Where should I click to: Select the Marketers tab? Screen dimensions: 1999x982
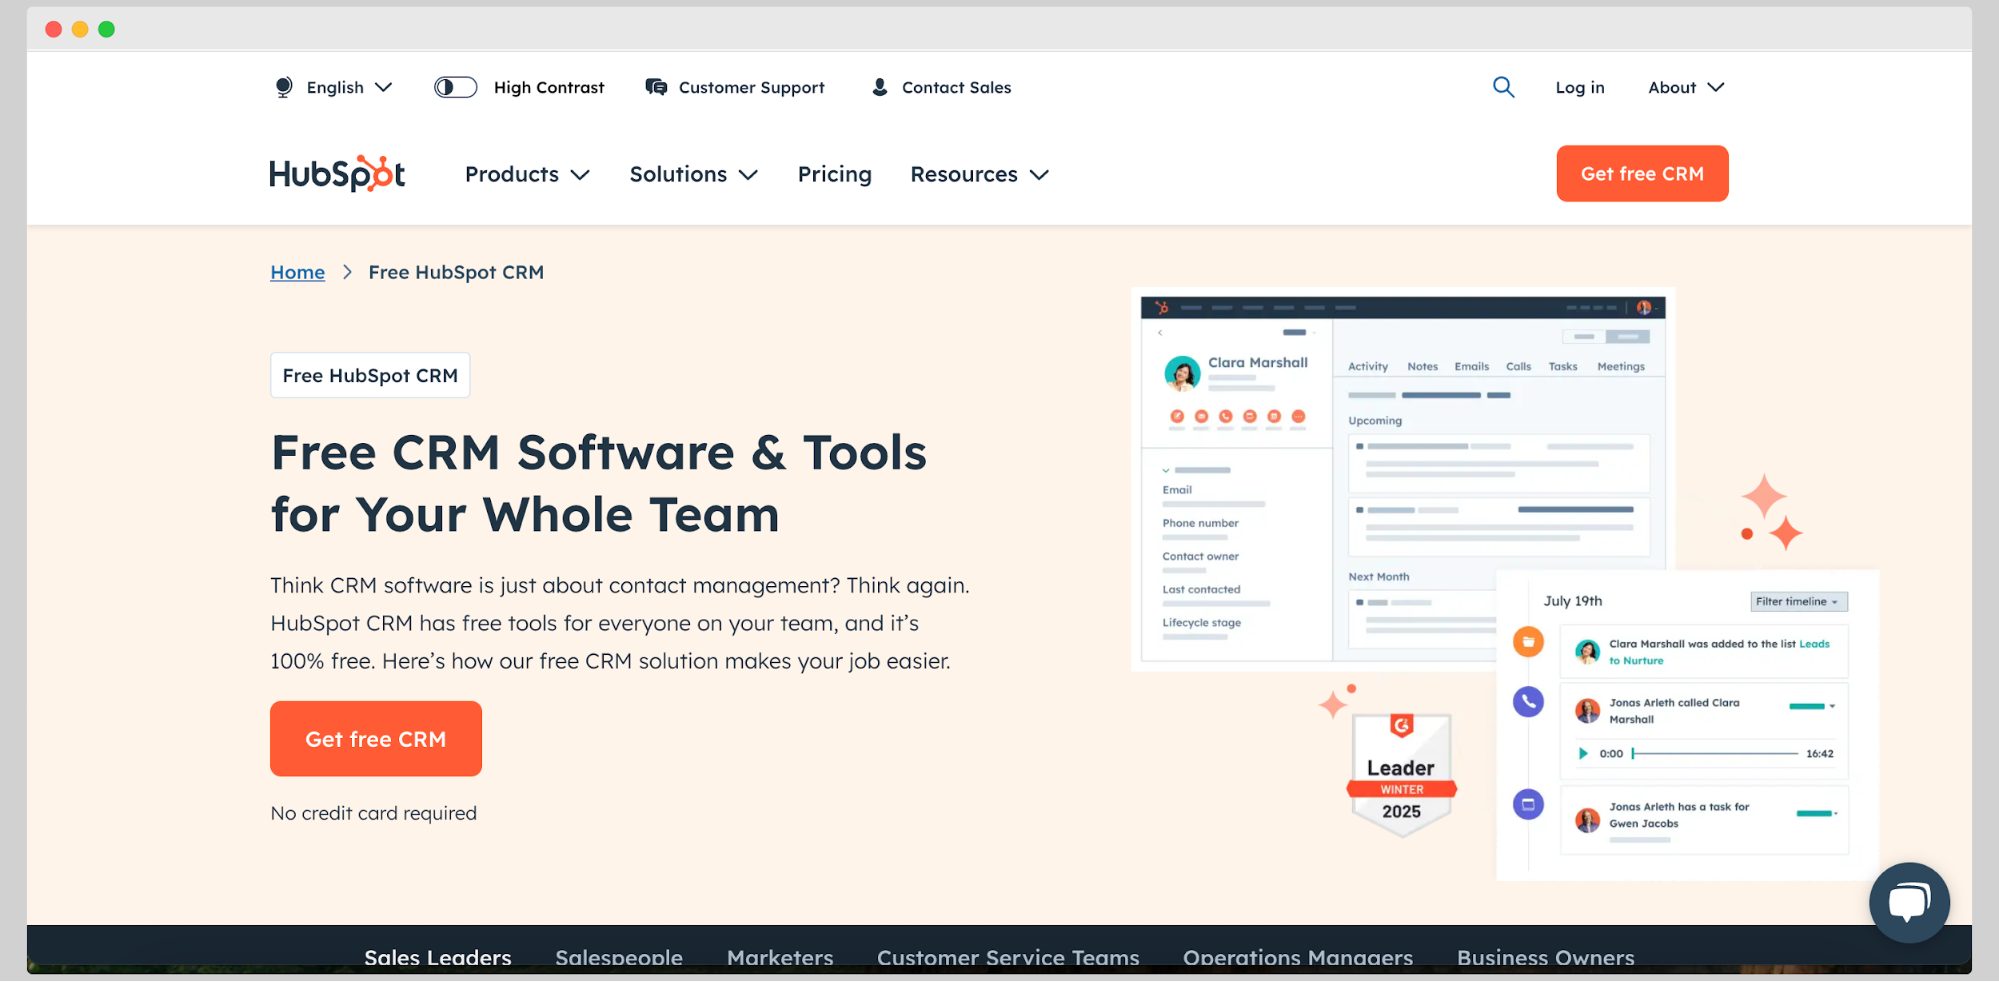(780, 957)
